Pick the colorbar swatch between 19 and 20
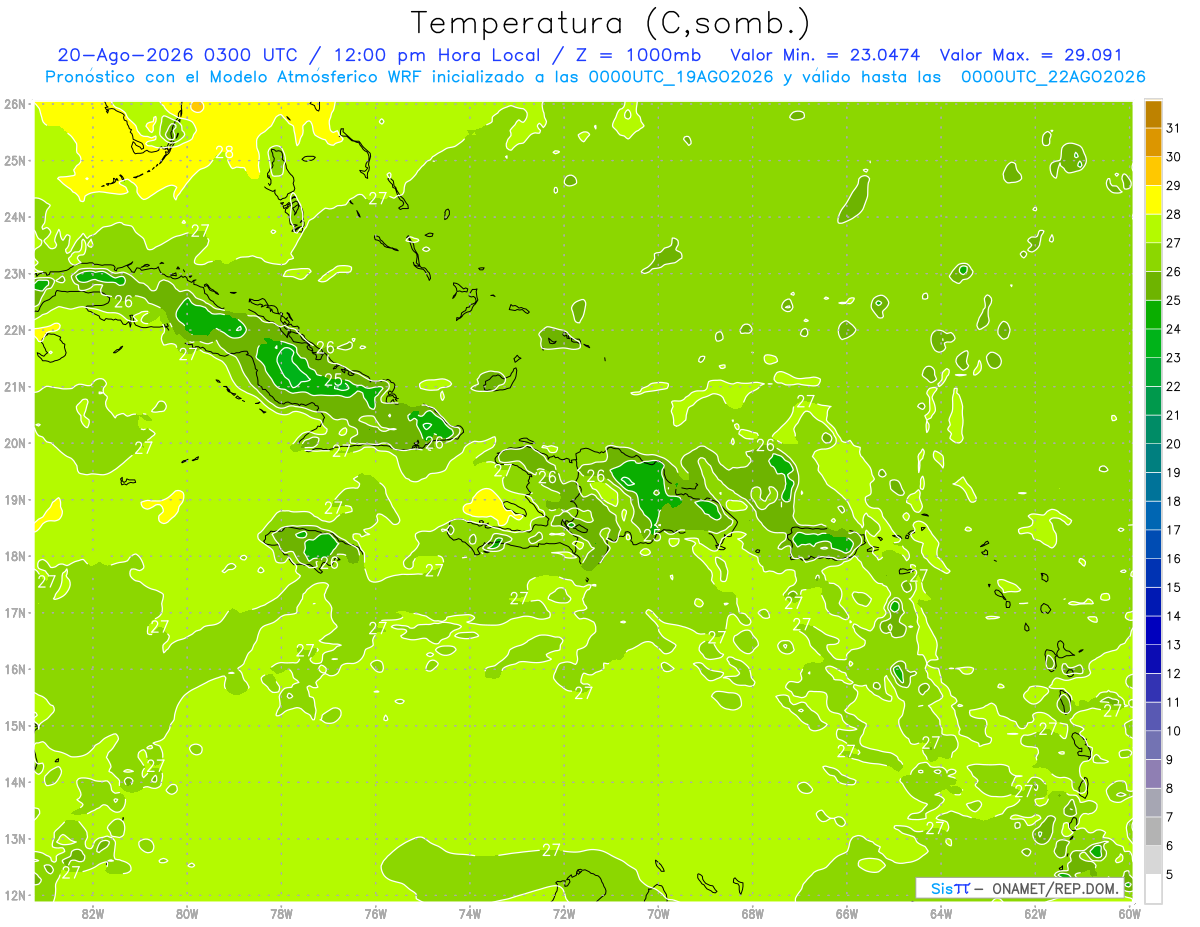 1153,458
